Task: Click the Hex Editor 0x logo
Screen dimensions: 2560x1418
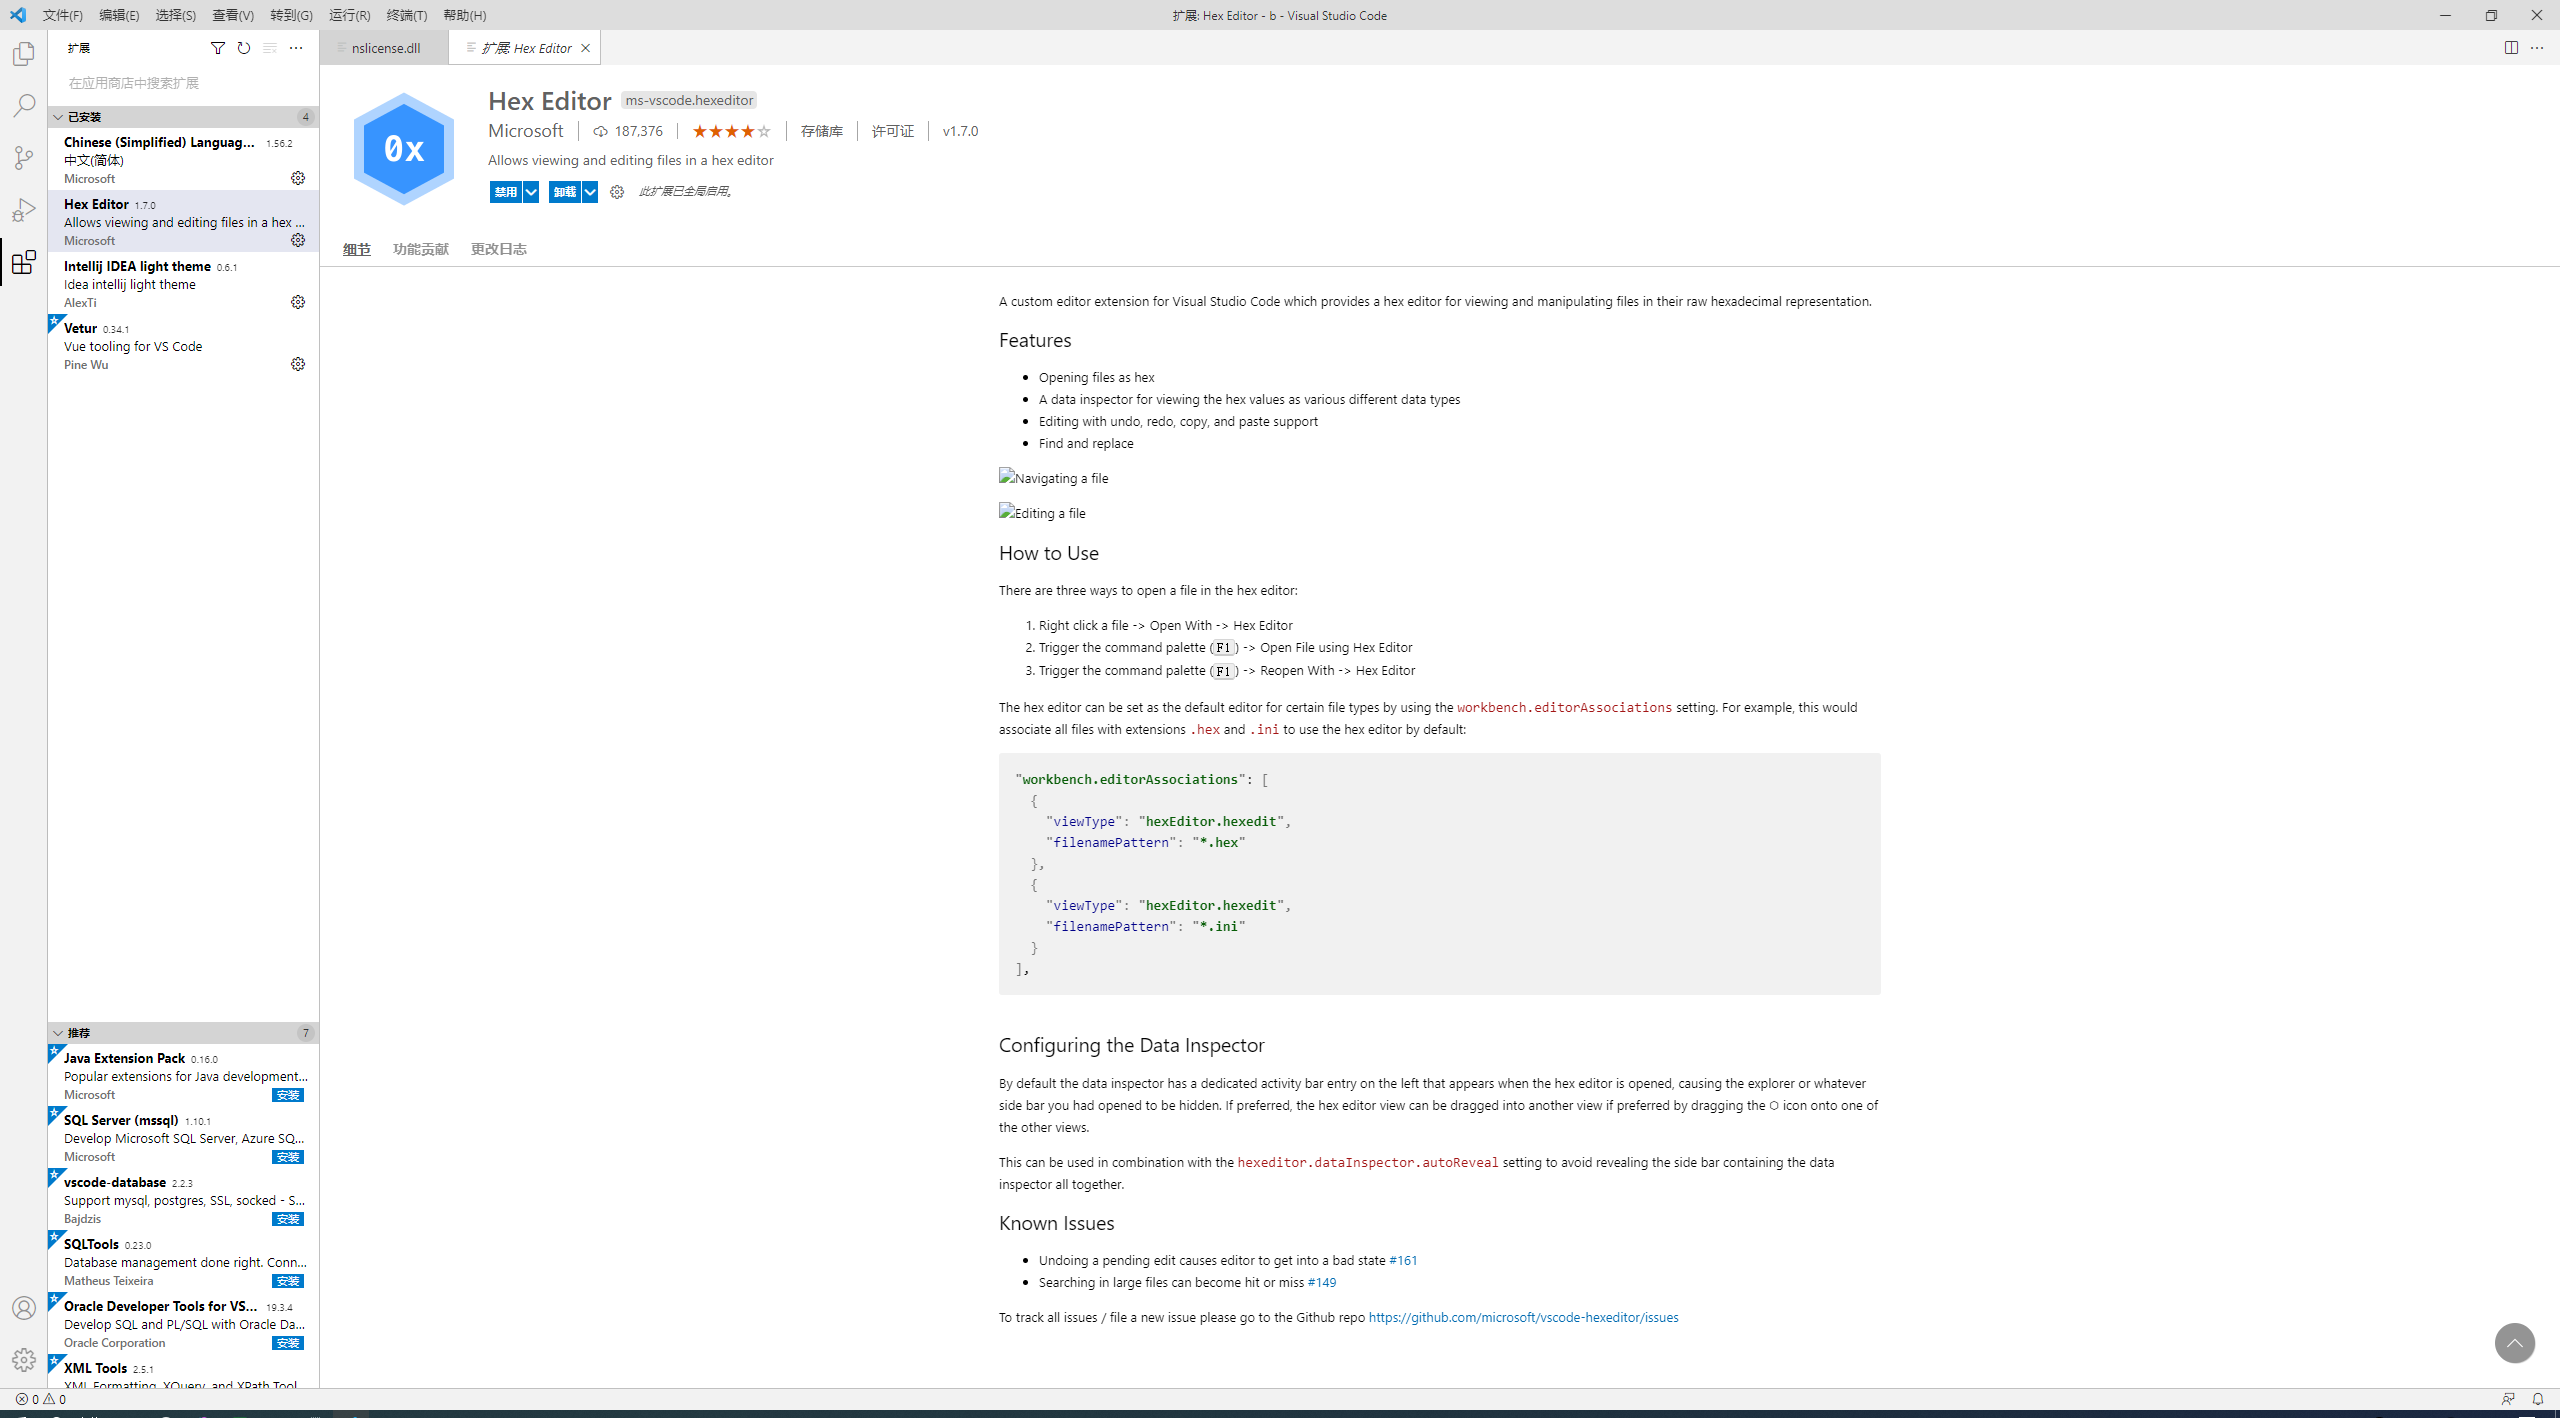Action: coord(404,149)
